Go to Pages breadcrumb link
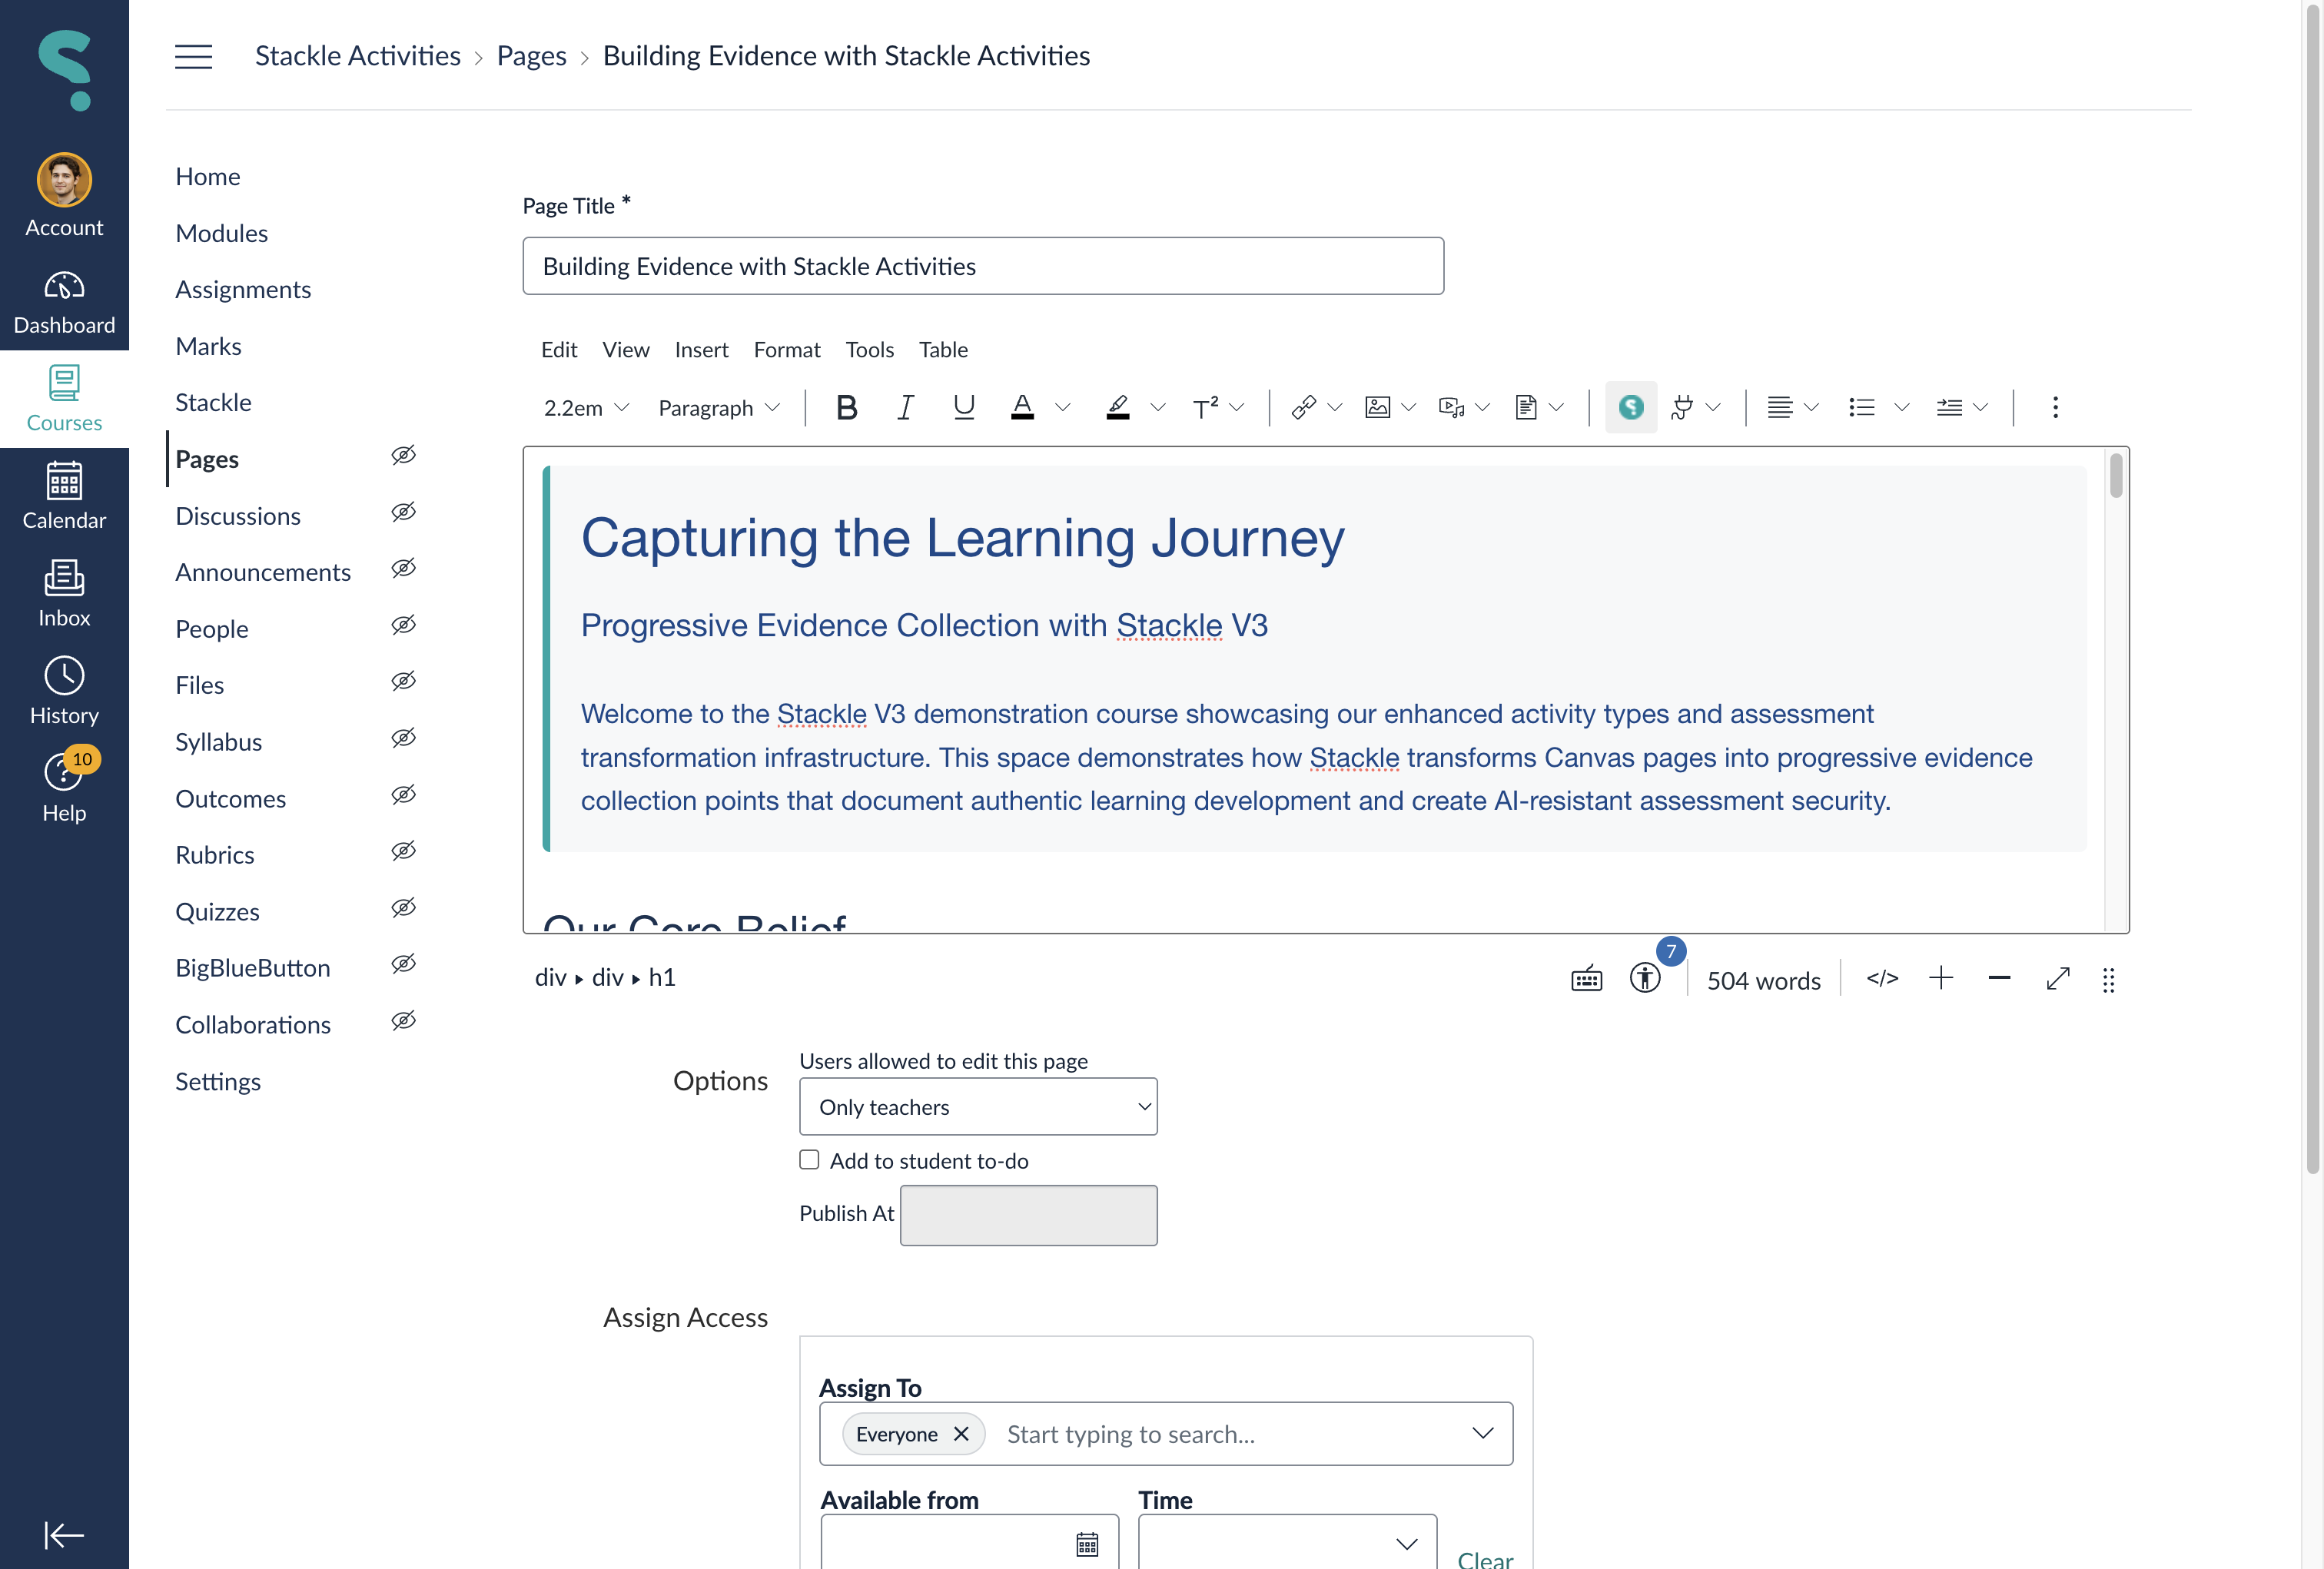This screenshot has width=2324, height=1569. [x=531, y=56]
